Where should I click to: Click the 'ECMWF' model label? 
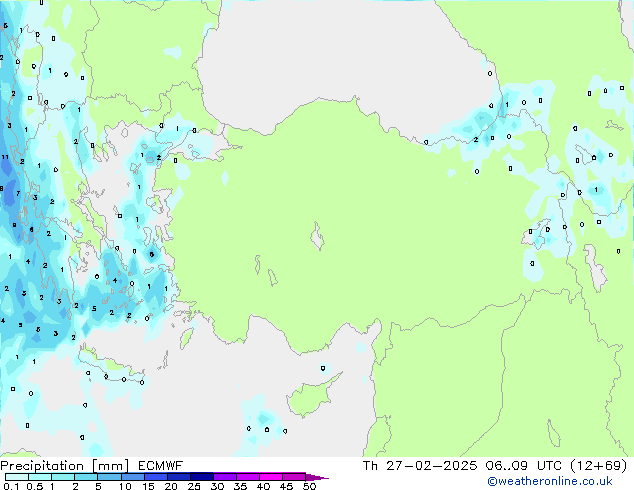[161, 466]
